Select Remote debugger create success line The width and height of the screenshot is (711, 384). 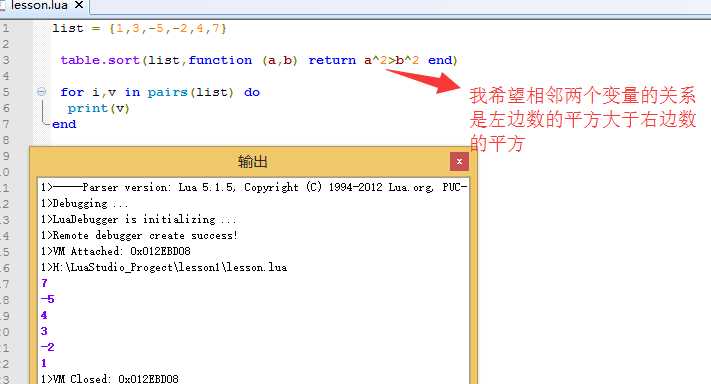139,235
